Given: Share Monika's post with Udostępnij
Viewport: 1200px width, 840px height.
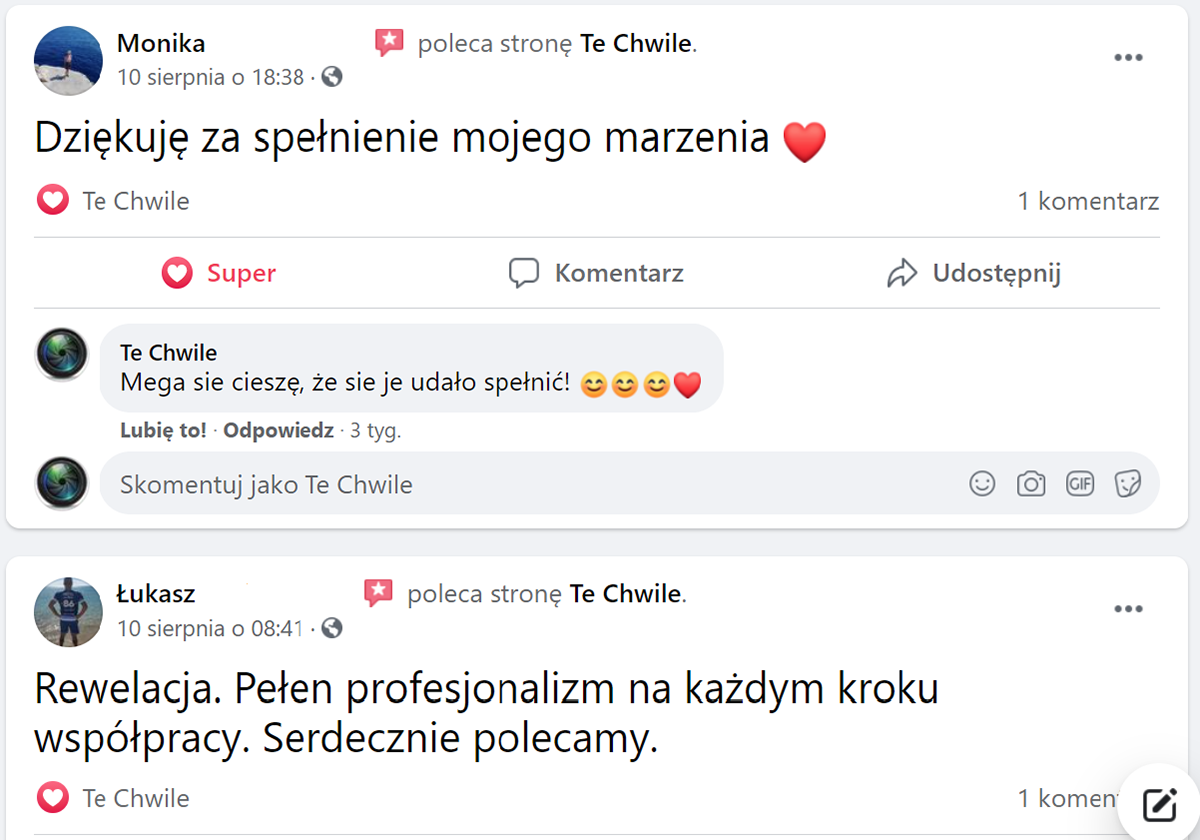Looking at the screenshot, I should tap(974, 273).
